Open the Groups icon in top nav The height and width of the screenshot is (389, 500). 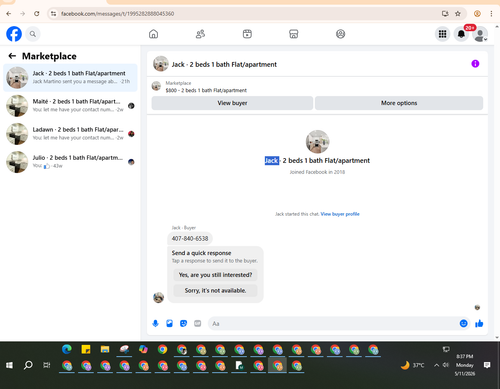pyautogui.click(x=340, y=34)
